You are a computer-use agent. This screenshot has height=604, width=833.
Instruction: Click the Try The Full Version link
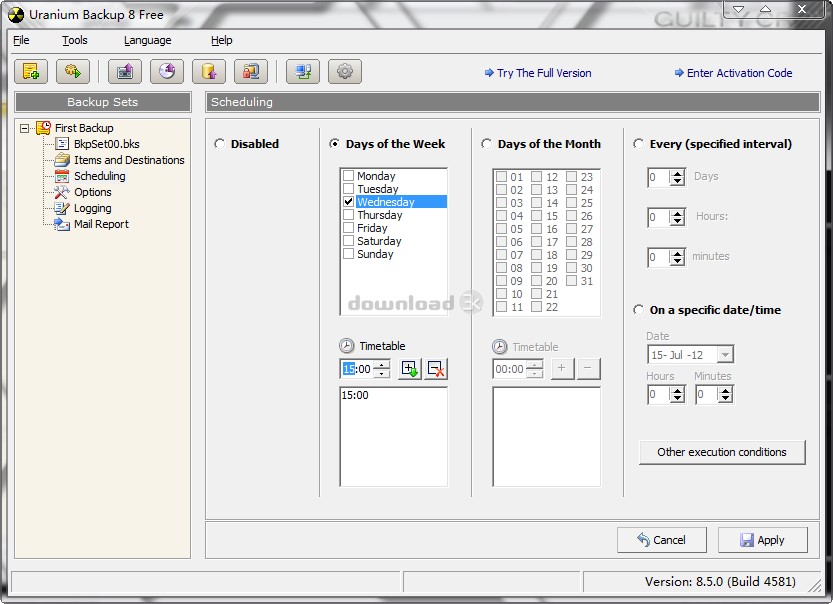point(544,73)
